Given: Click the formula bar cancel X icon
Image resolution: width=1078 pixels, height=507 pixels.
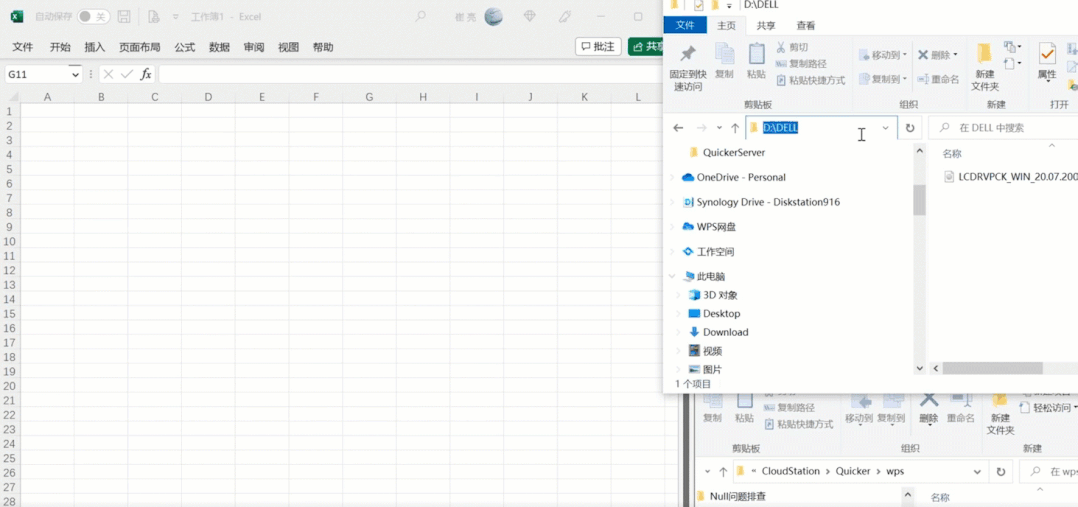Looking at the screenshot, I should pyautogui.click(x=109, y=74).
